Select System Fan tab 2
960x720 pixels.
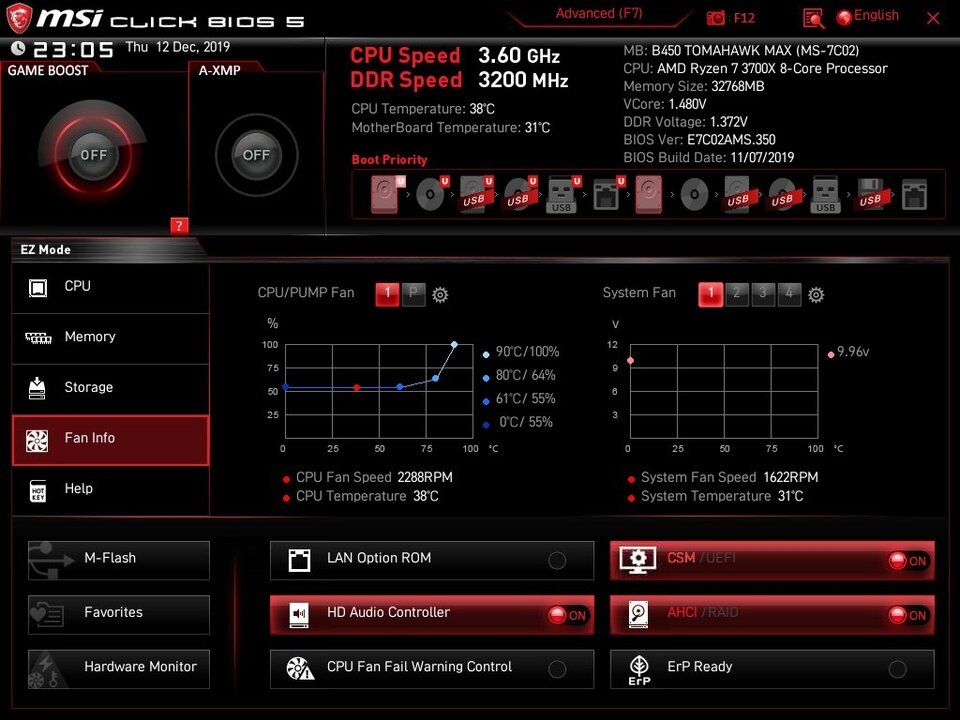(x=737, y=294)
